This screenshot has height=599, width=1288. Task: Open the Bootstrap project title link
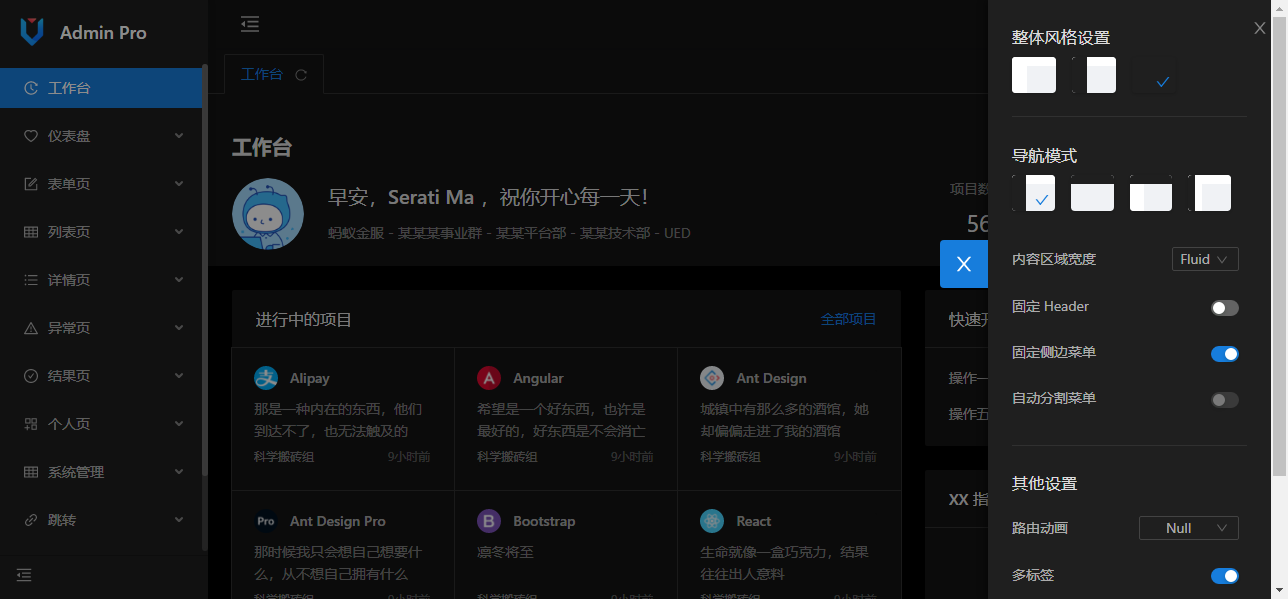pyautogui.click(x=544, y=521)
